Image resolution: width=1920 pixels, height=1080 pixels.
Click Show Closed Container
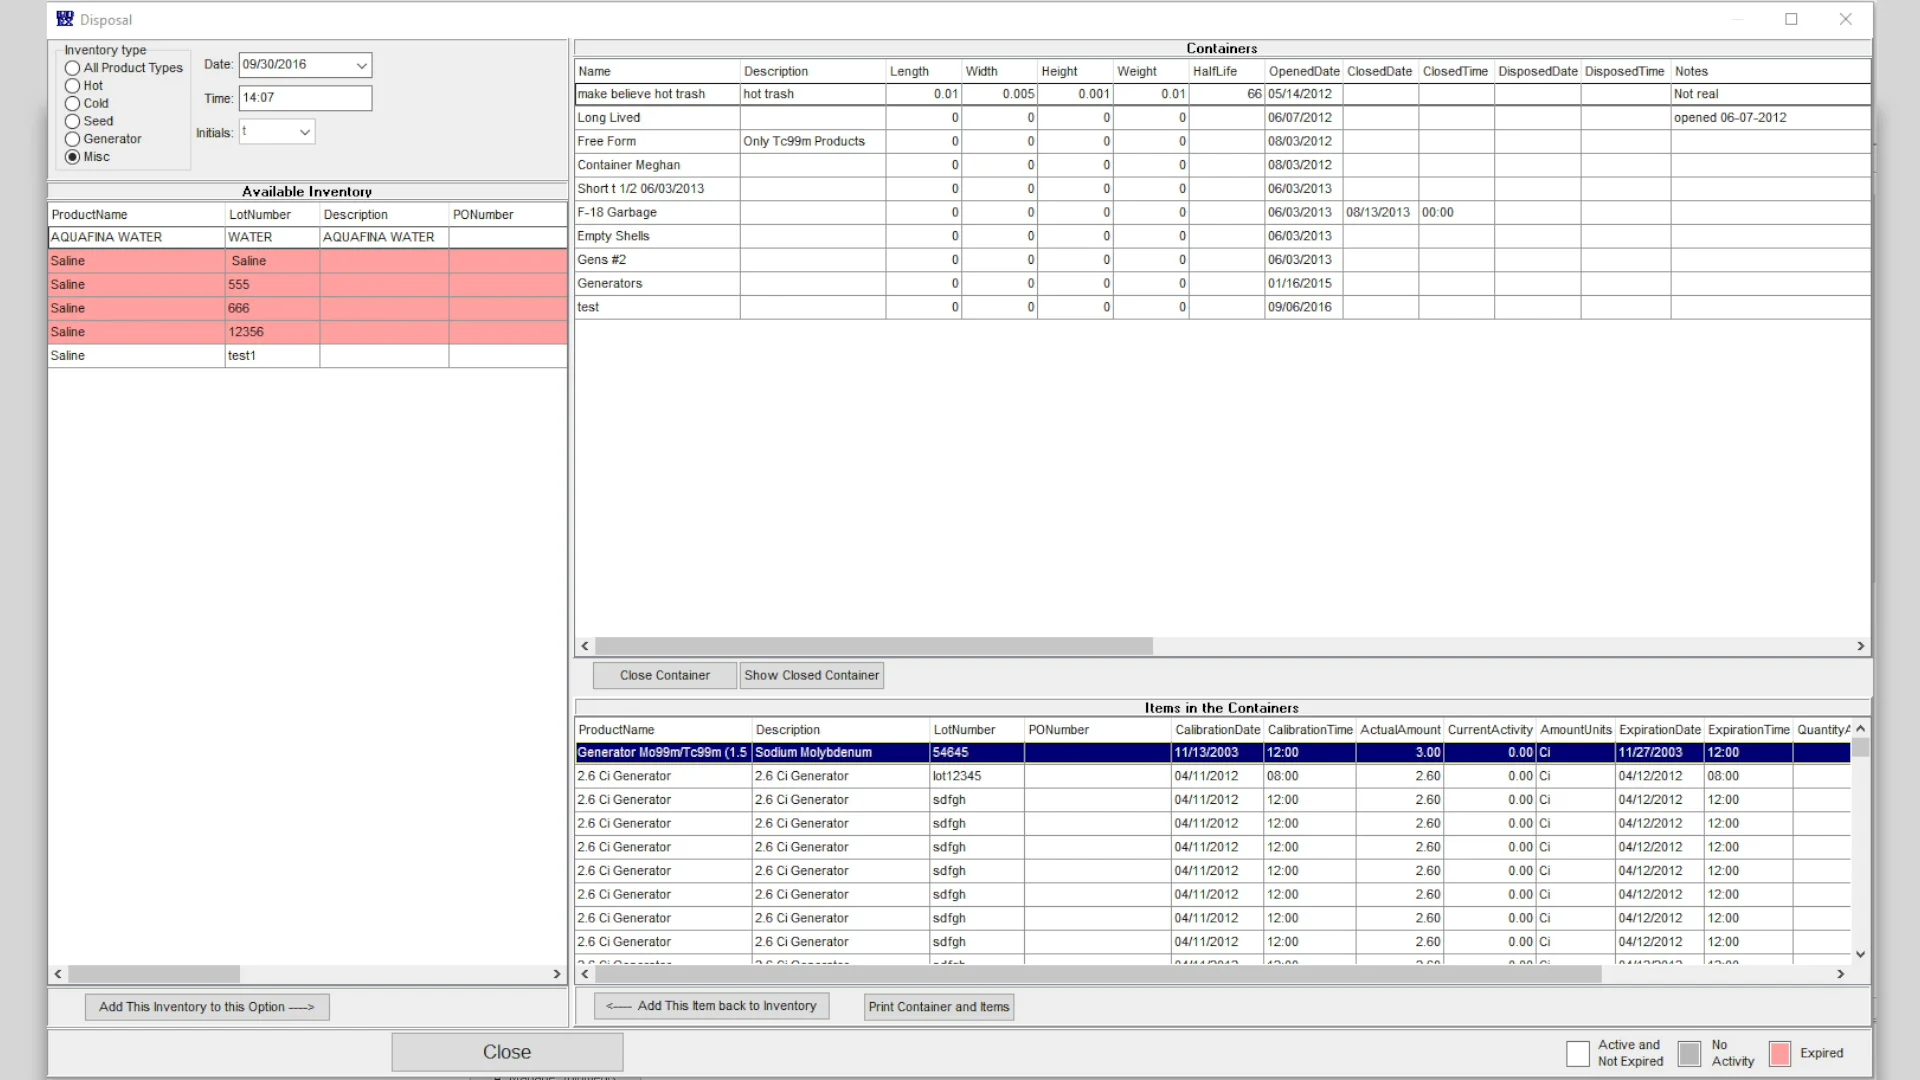coord(811,675)
